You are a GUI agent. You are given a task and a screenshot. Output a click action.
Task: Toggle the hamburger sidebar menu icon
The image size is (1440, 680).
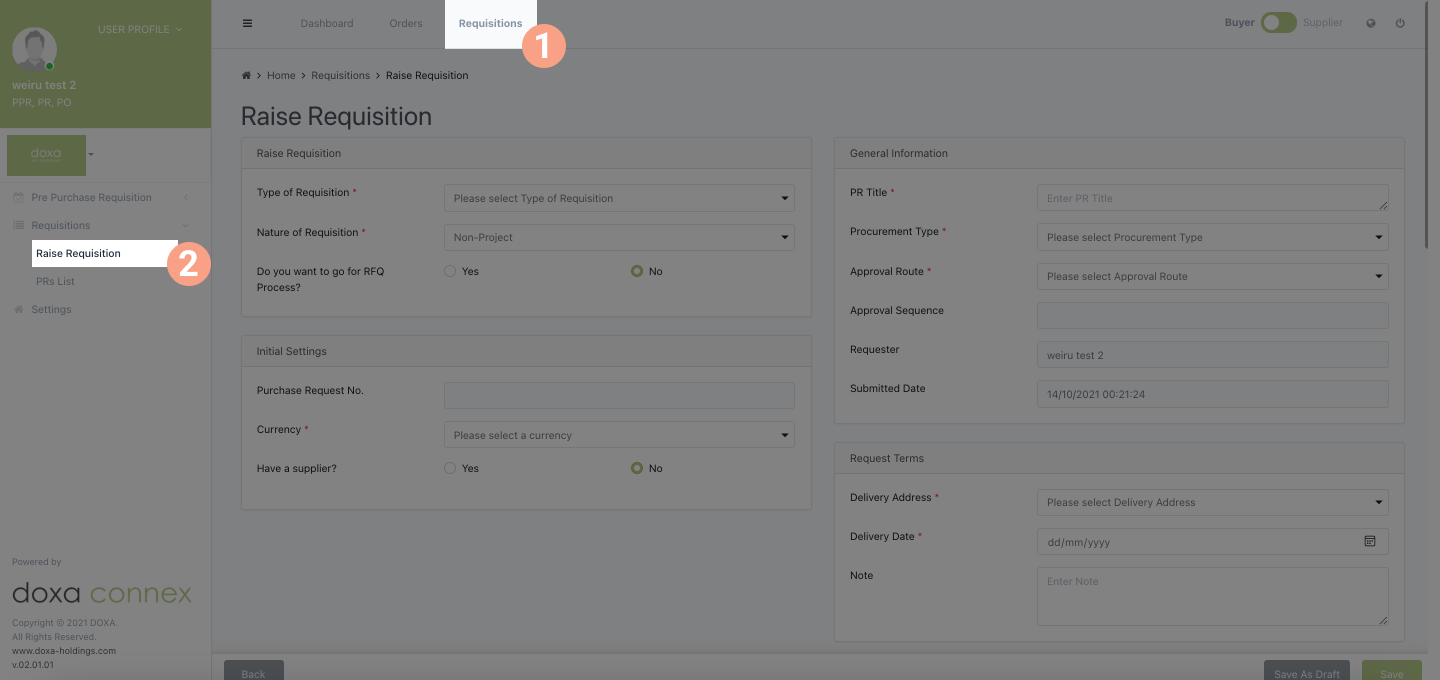pos(248,23)
